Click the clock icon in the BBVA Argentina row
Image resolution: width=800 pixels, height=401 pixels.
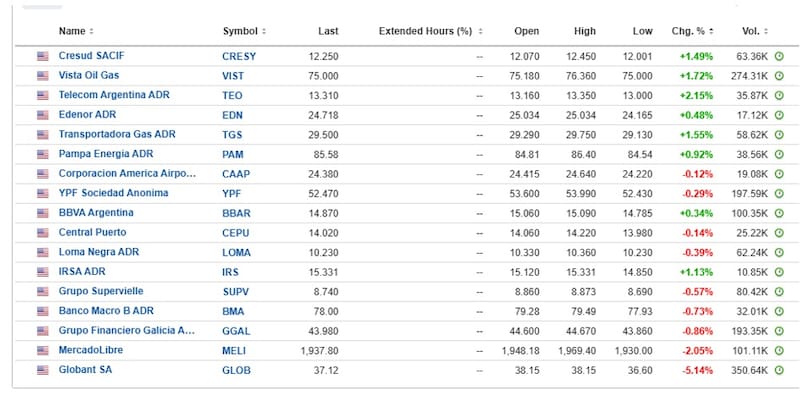tap(779, 213)
